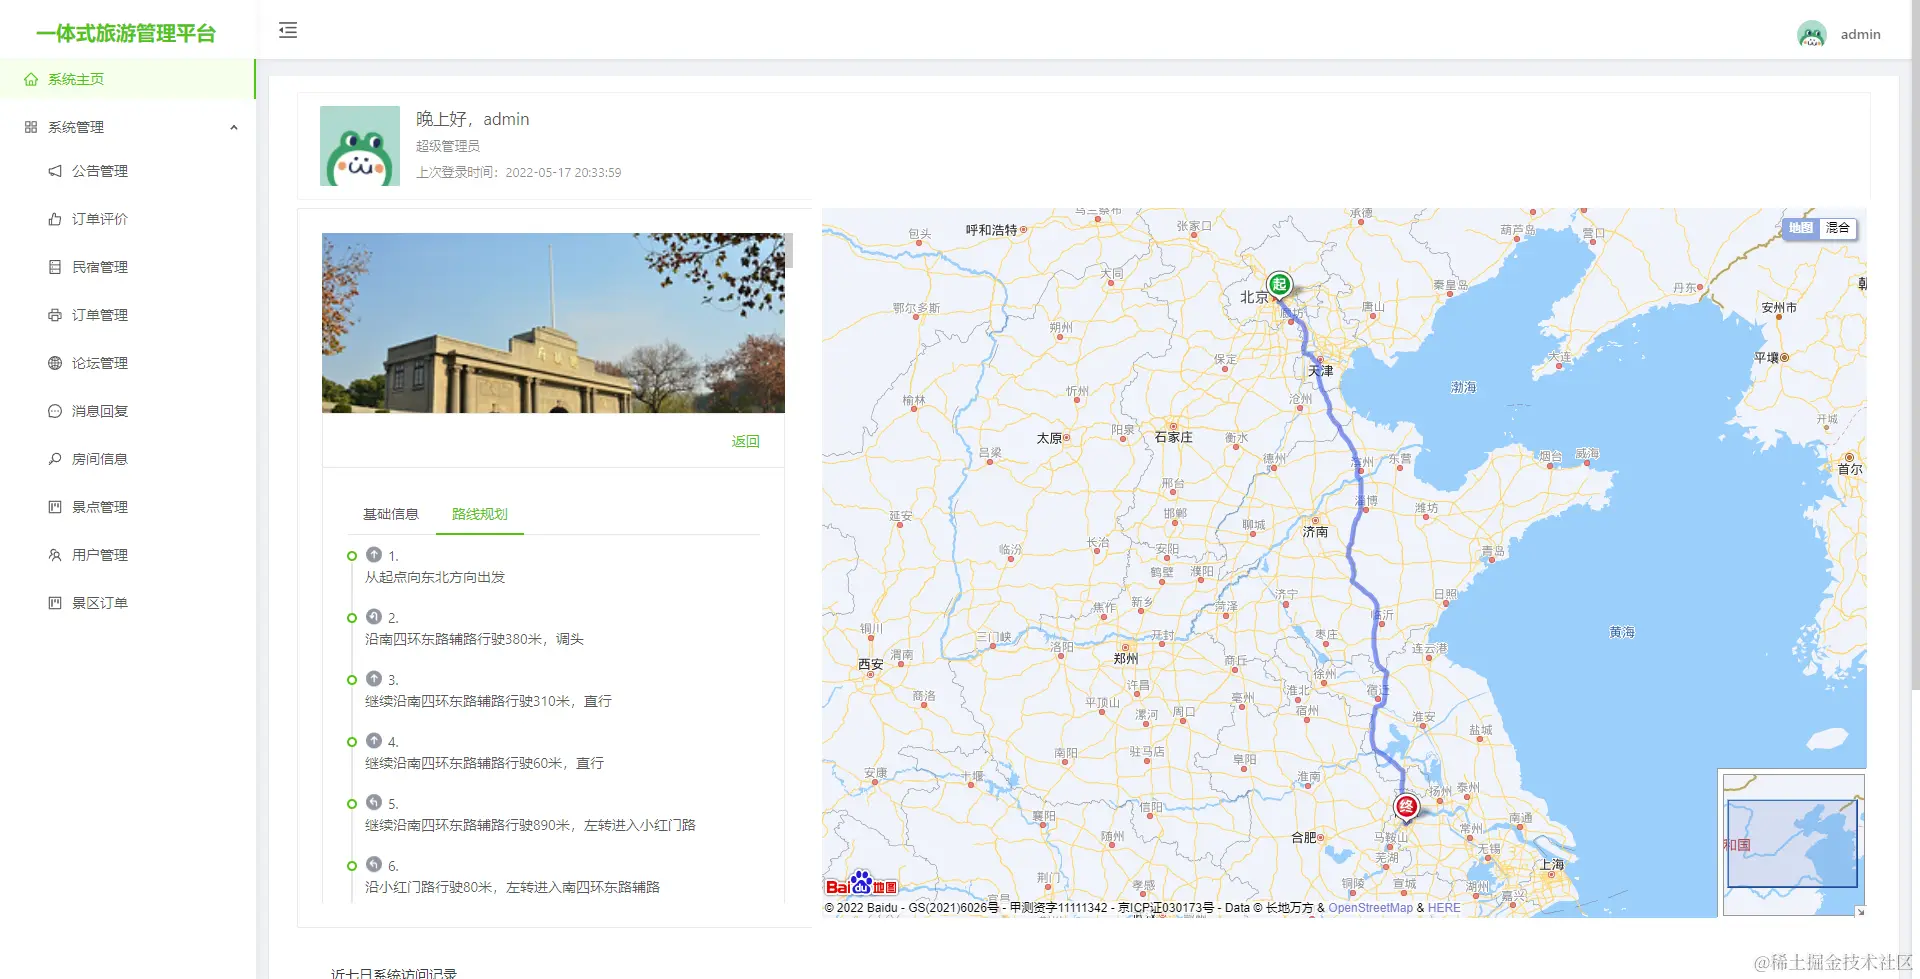Screen dimensions: 1920x979
Task: Click the green start marker 起 on map
Action: (x=1279, y=285)
